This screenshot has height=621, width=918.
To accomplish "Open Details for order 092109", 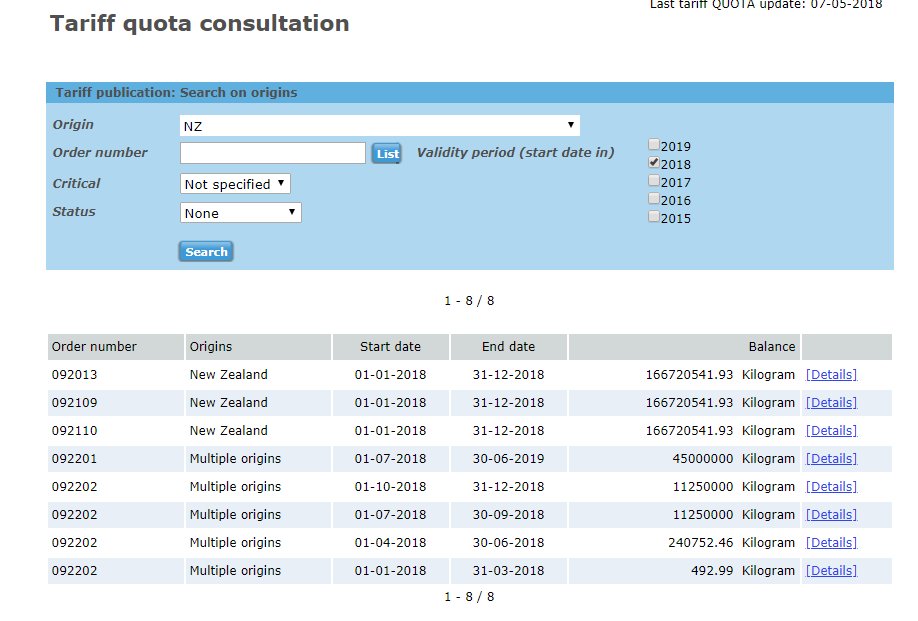I will tap(831, 403).
